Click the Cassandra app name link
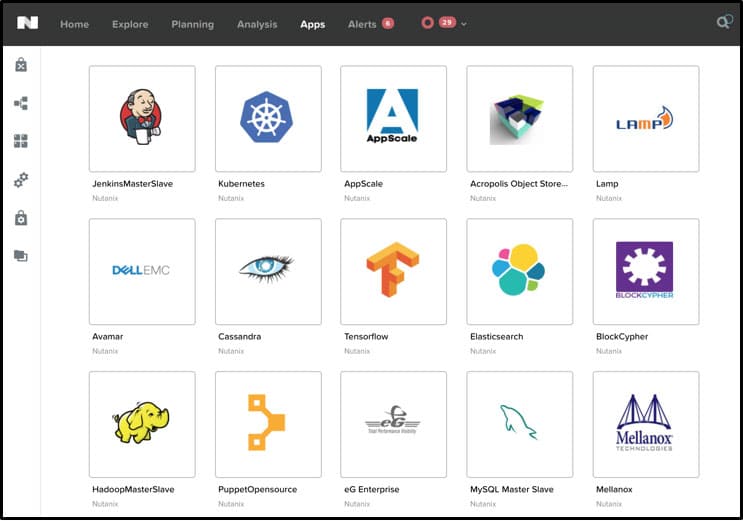743x521 pixels. [240, 337]
